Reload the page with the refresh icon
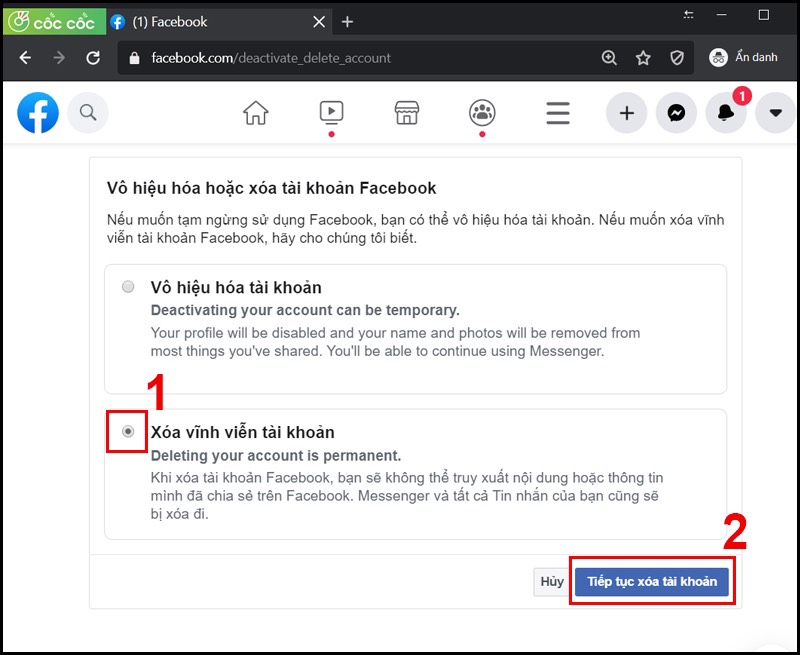 pos(93,57)
